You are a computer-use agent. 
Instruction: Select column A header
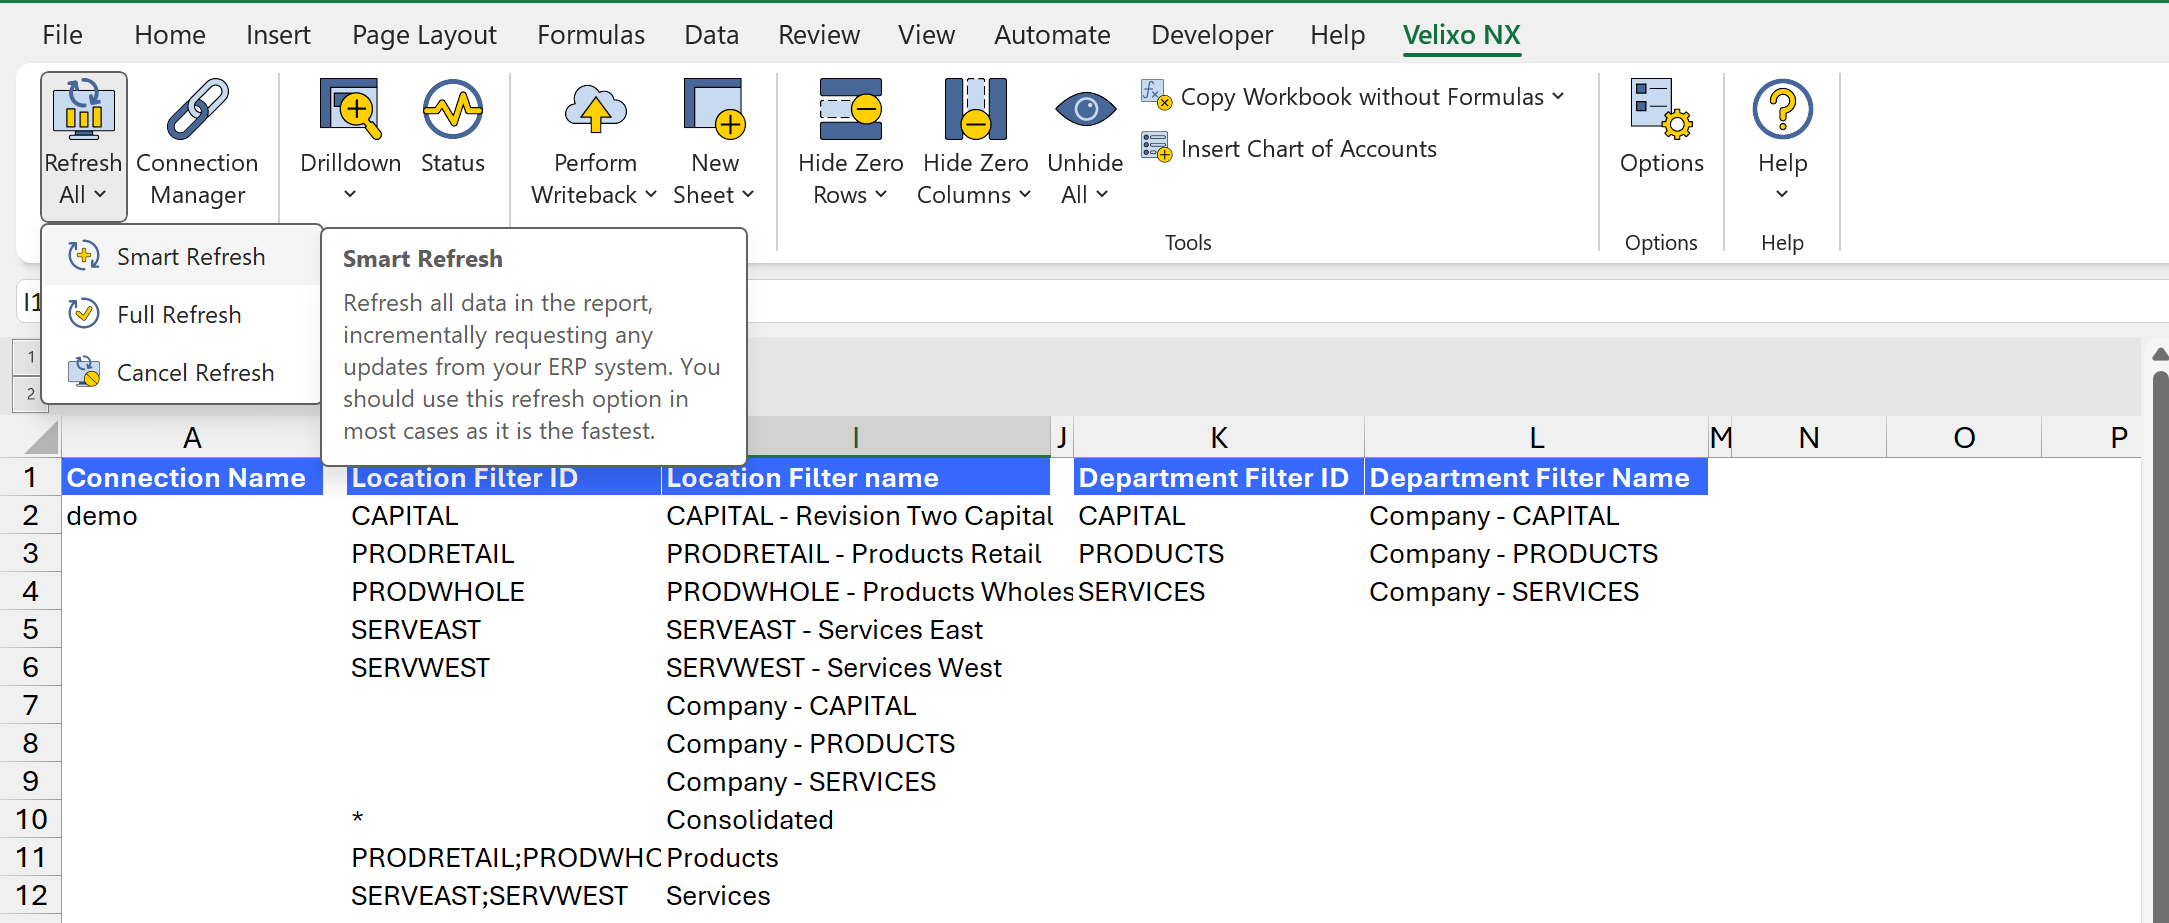coord(192,437)
